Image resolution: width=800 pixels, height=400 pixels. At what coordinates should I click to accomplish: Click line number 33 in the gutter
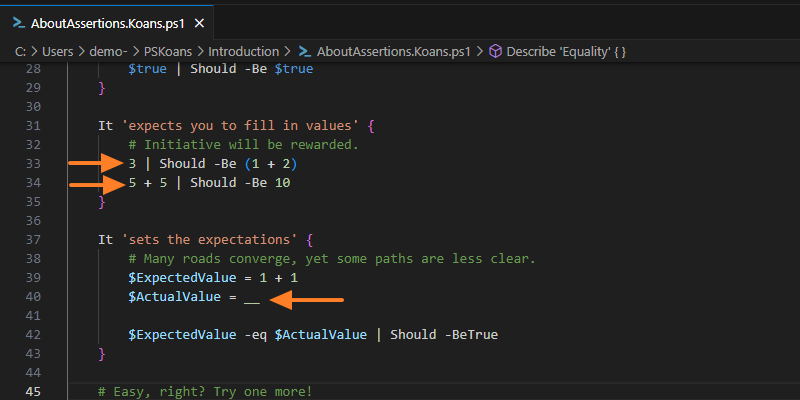(x=32, y=163)
